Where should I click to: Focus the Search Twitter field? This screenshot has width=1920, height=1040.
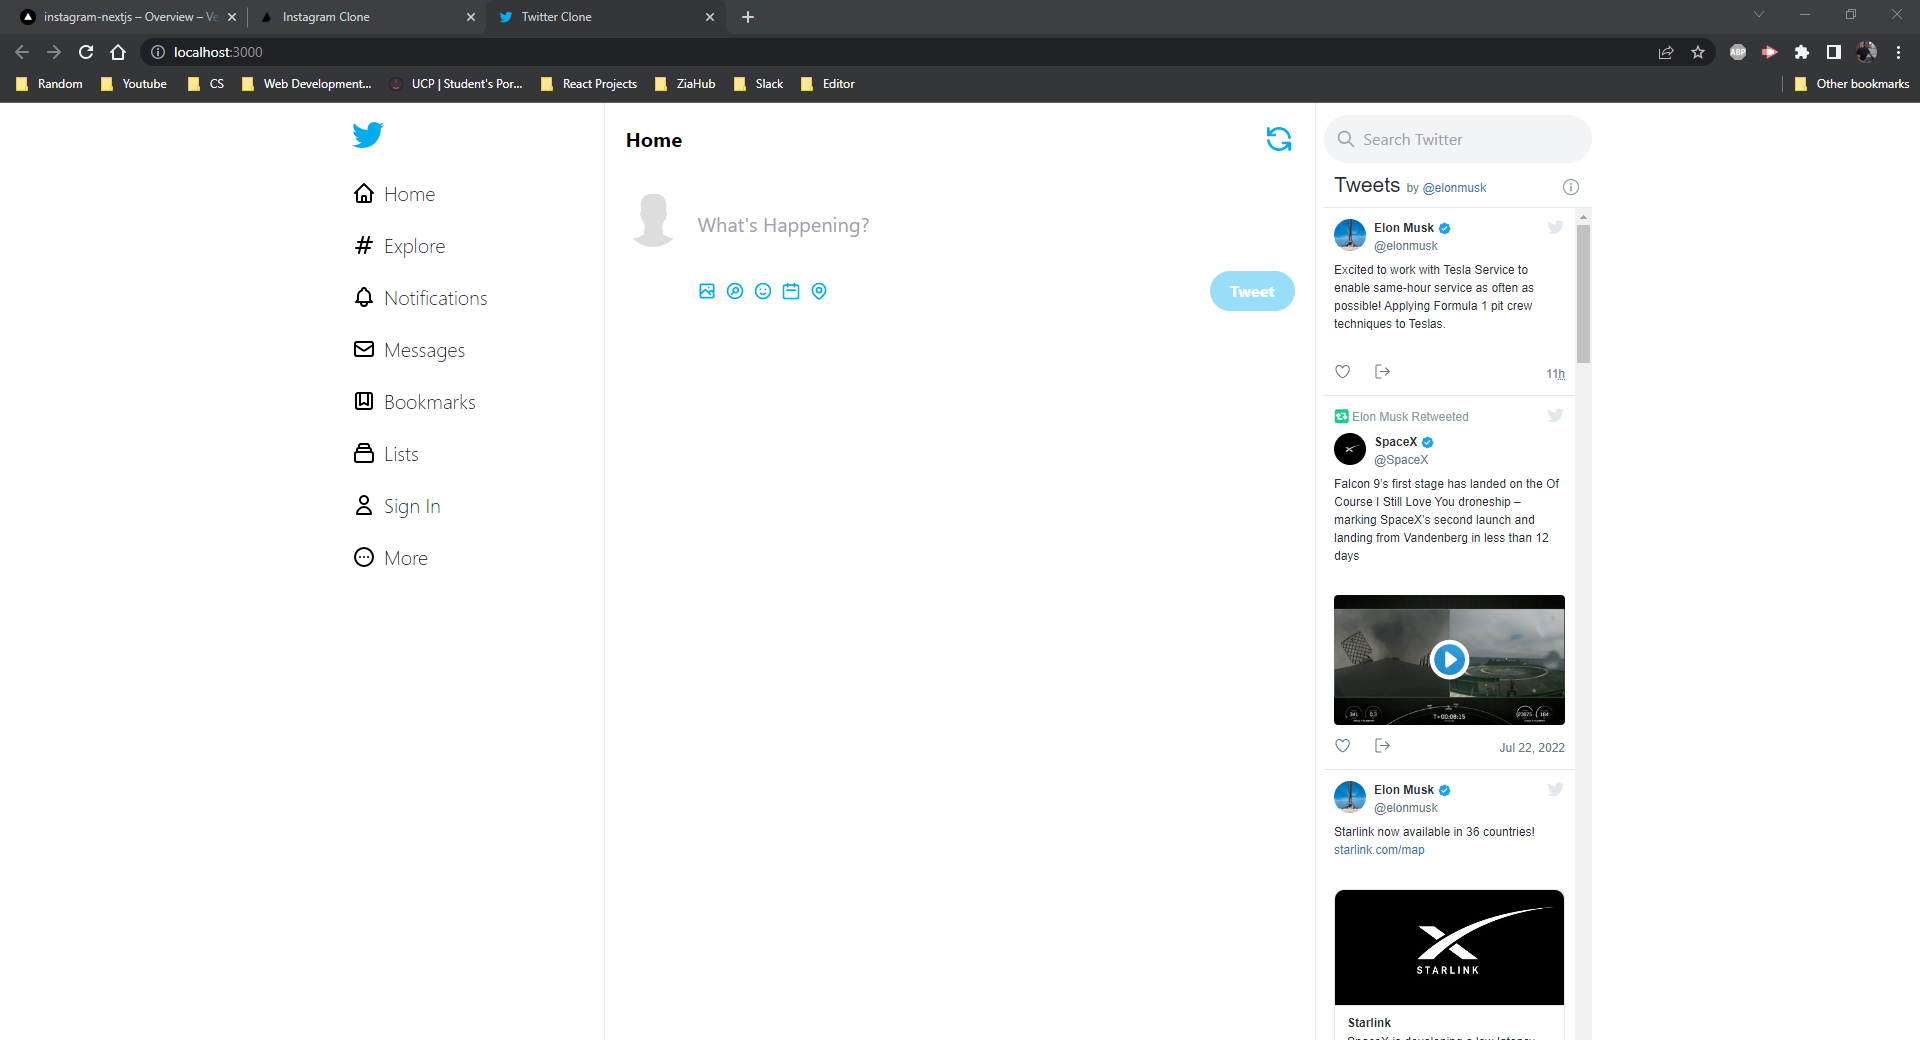[1458, 139]
